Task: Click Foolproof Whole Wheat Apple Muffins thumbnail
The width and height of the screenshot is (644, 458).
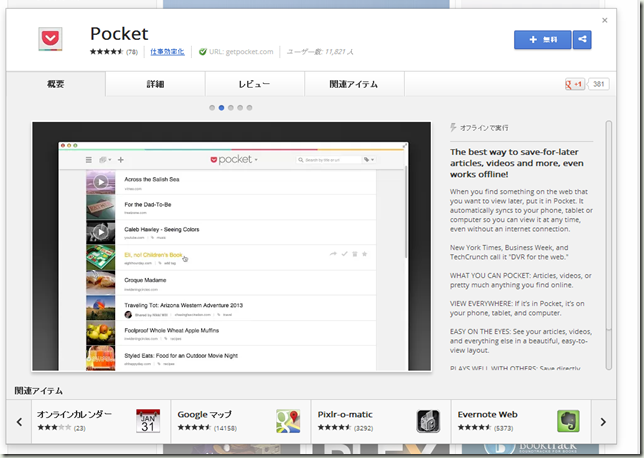Action: pyautogui.click(x=101, y=333)
